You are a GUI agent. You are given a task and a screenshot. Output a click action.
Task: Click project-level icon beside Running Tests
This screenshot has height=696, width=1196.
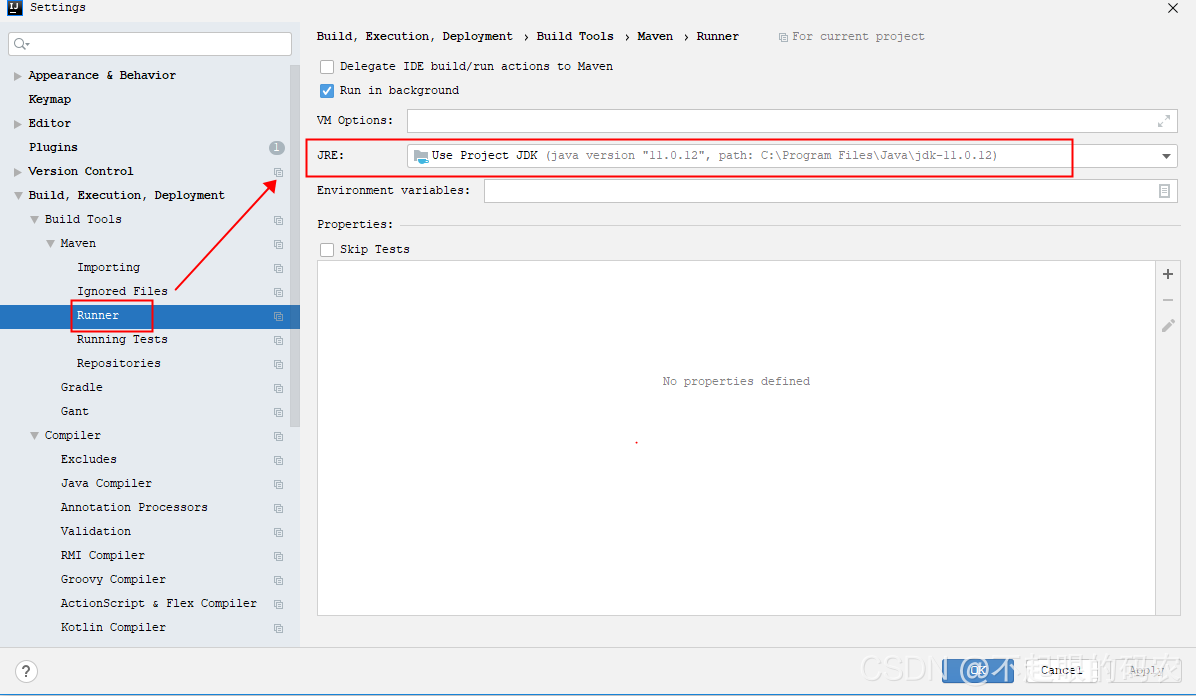278,340
